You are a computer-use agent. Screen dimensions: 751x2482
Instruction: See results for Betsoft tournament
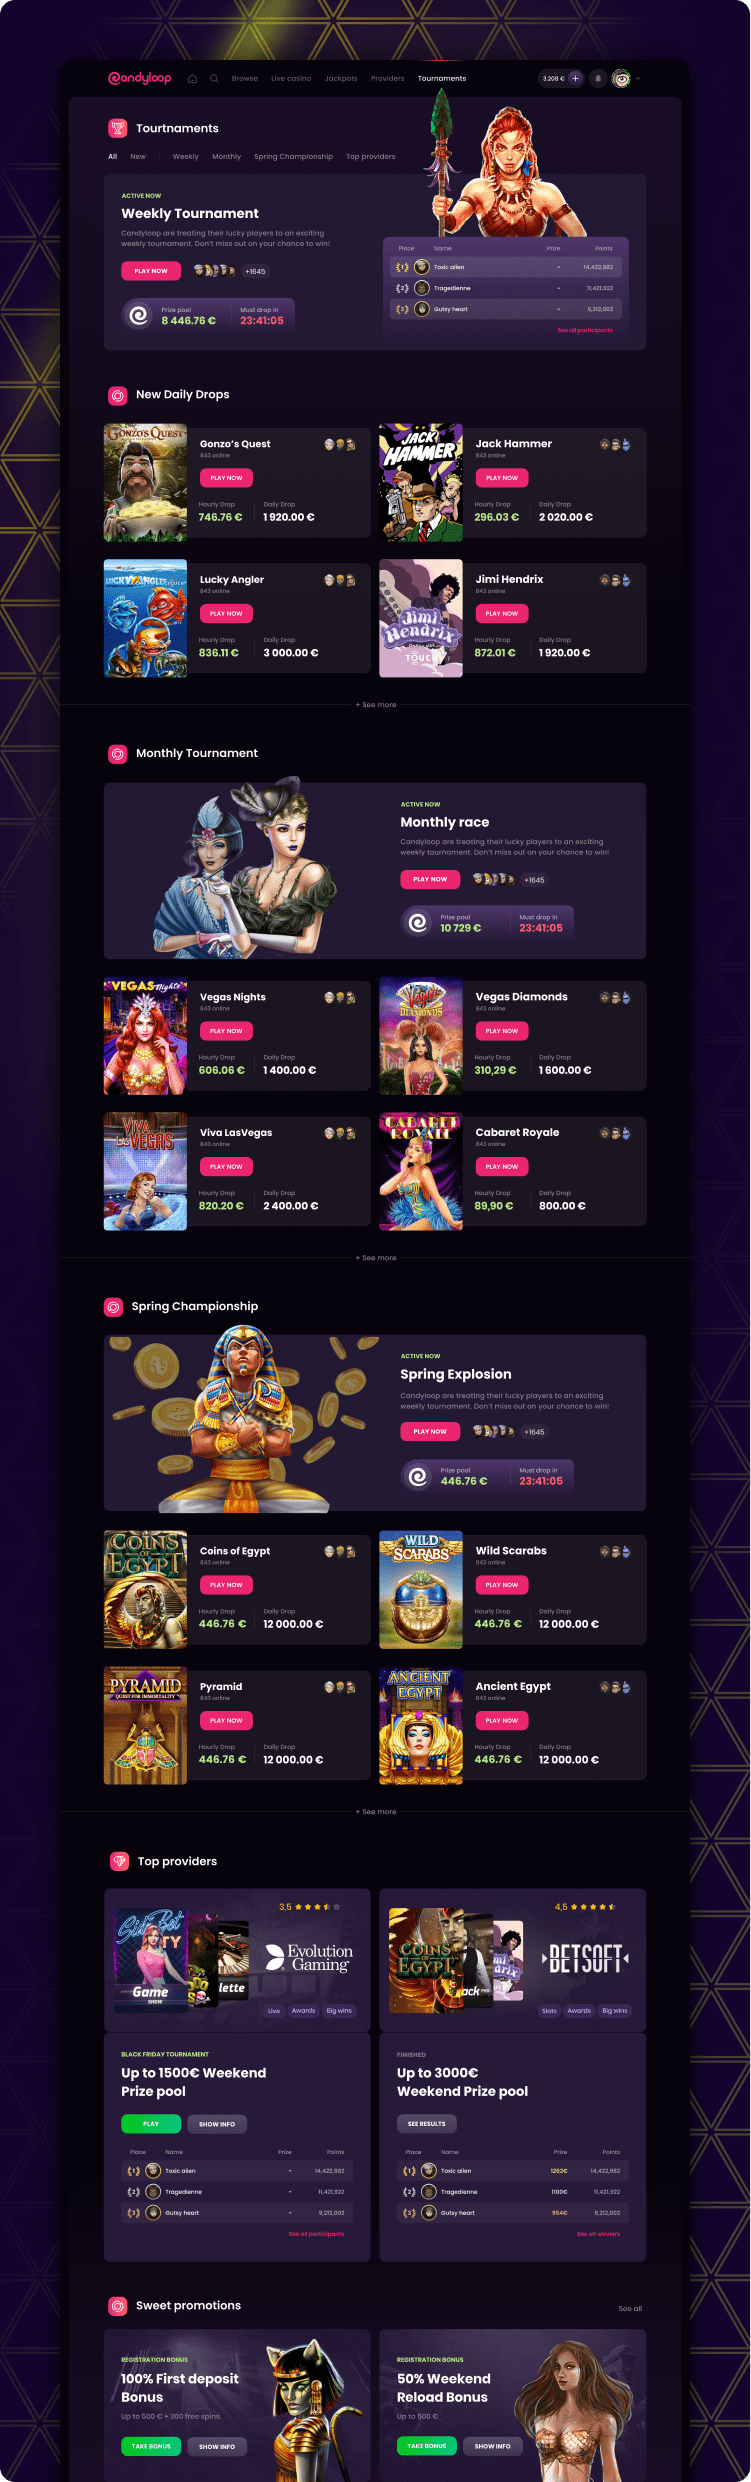click(x=427, y=2123)
